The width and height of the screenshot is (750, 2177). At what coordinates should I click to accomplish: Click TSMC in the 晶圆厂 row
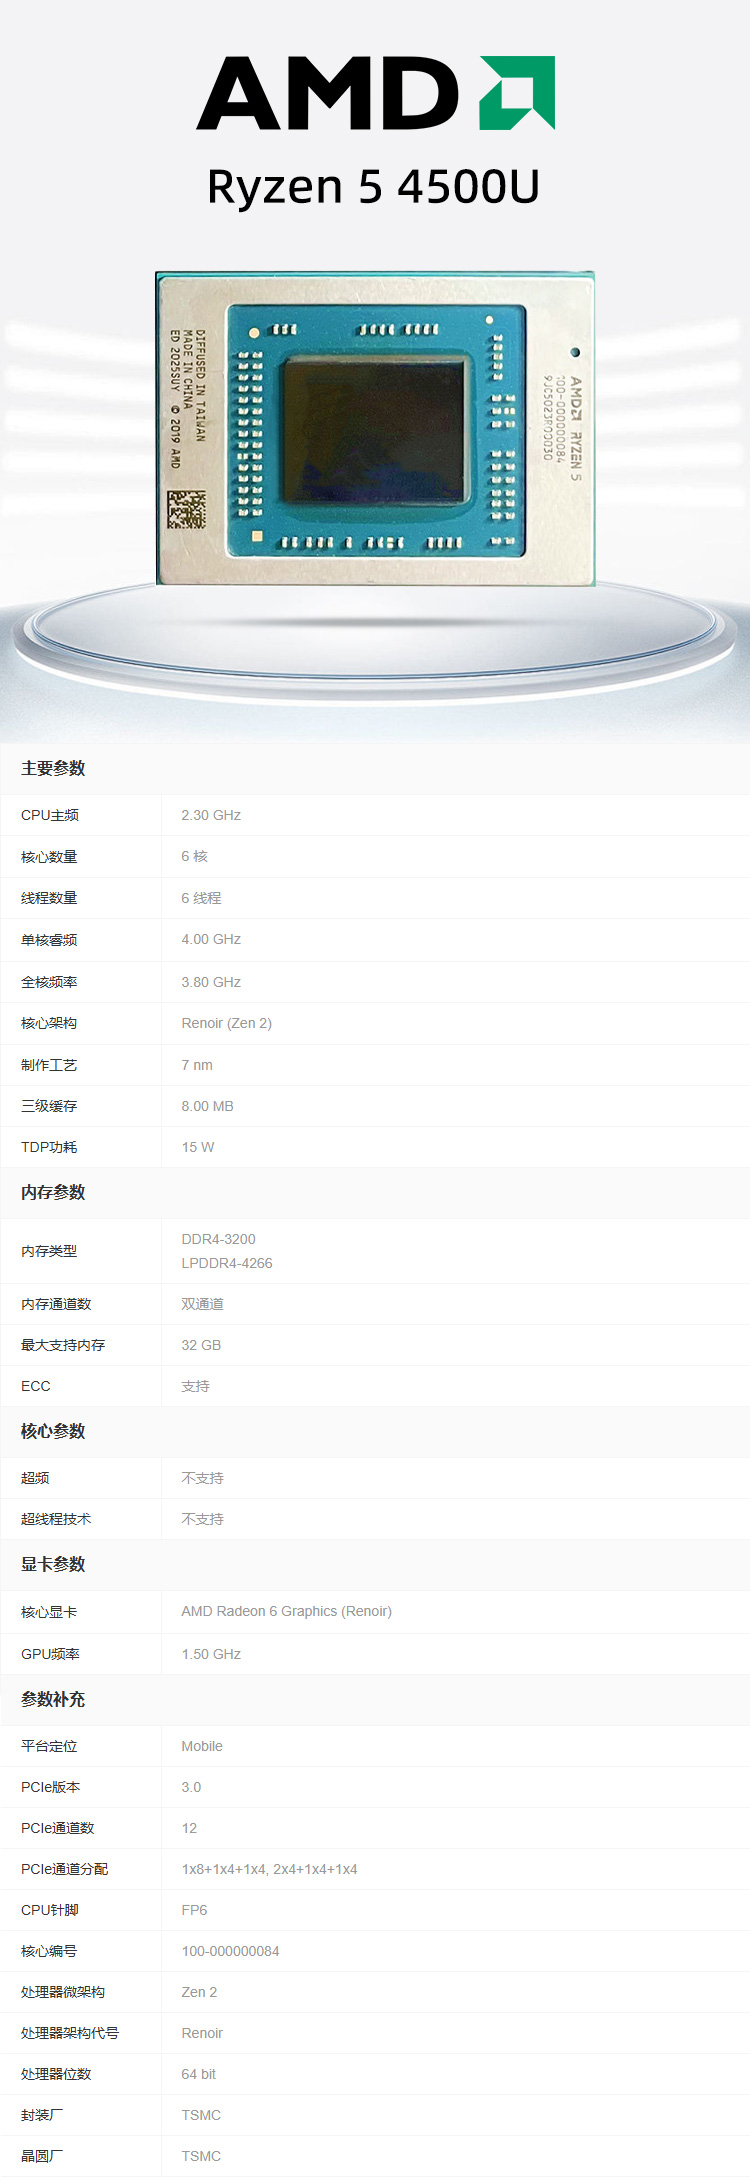tap(201, 2156)
